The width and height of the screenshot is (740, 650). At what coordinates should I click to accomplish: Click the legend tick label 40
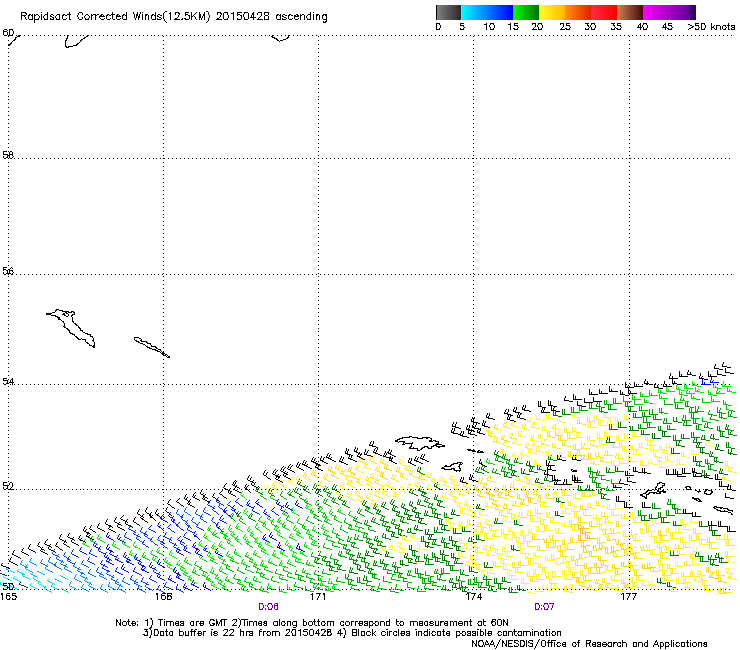[x=642, y=27]
